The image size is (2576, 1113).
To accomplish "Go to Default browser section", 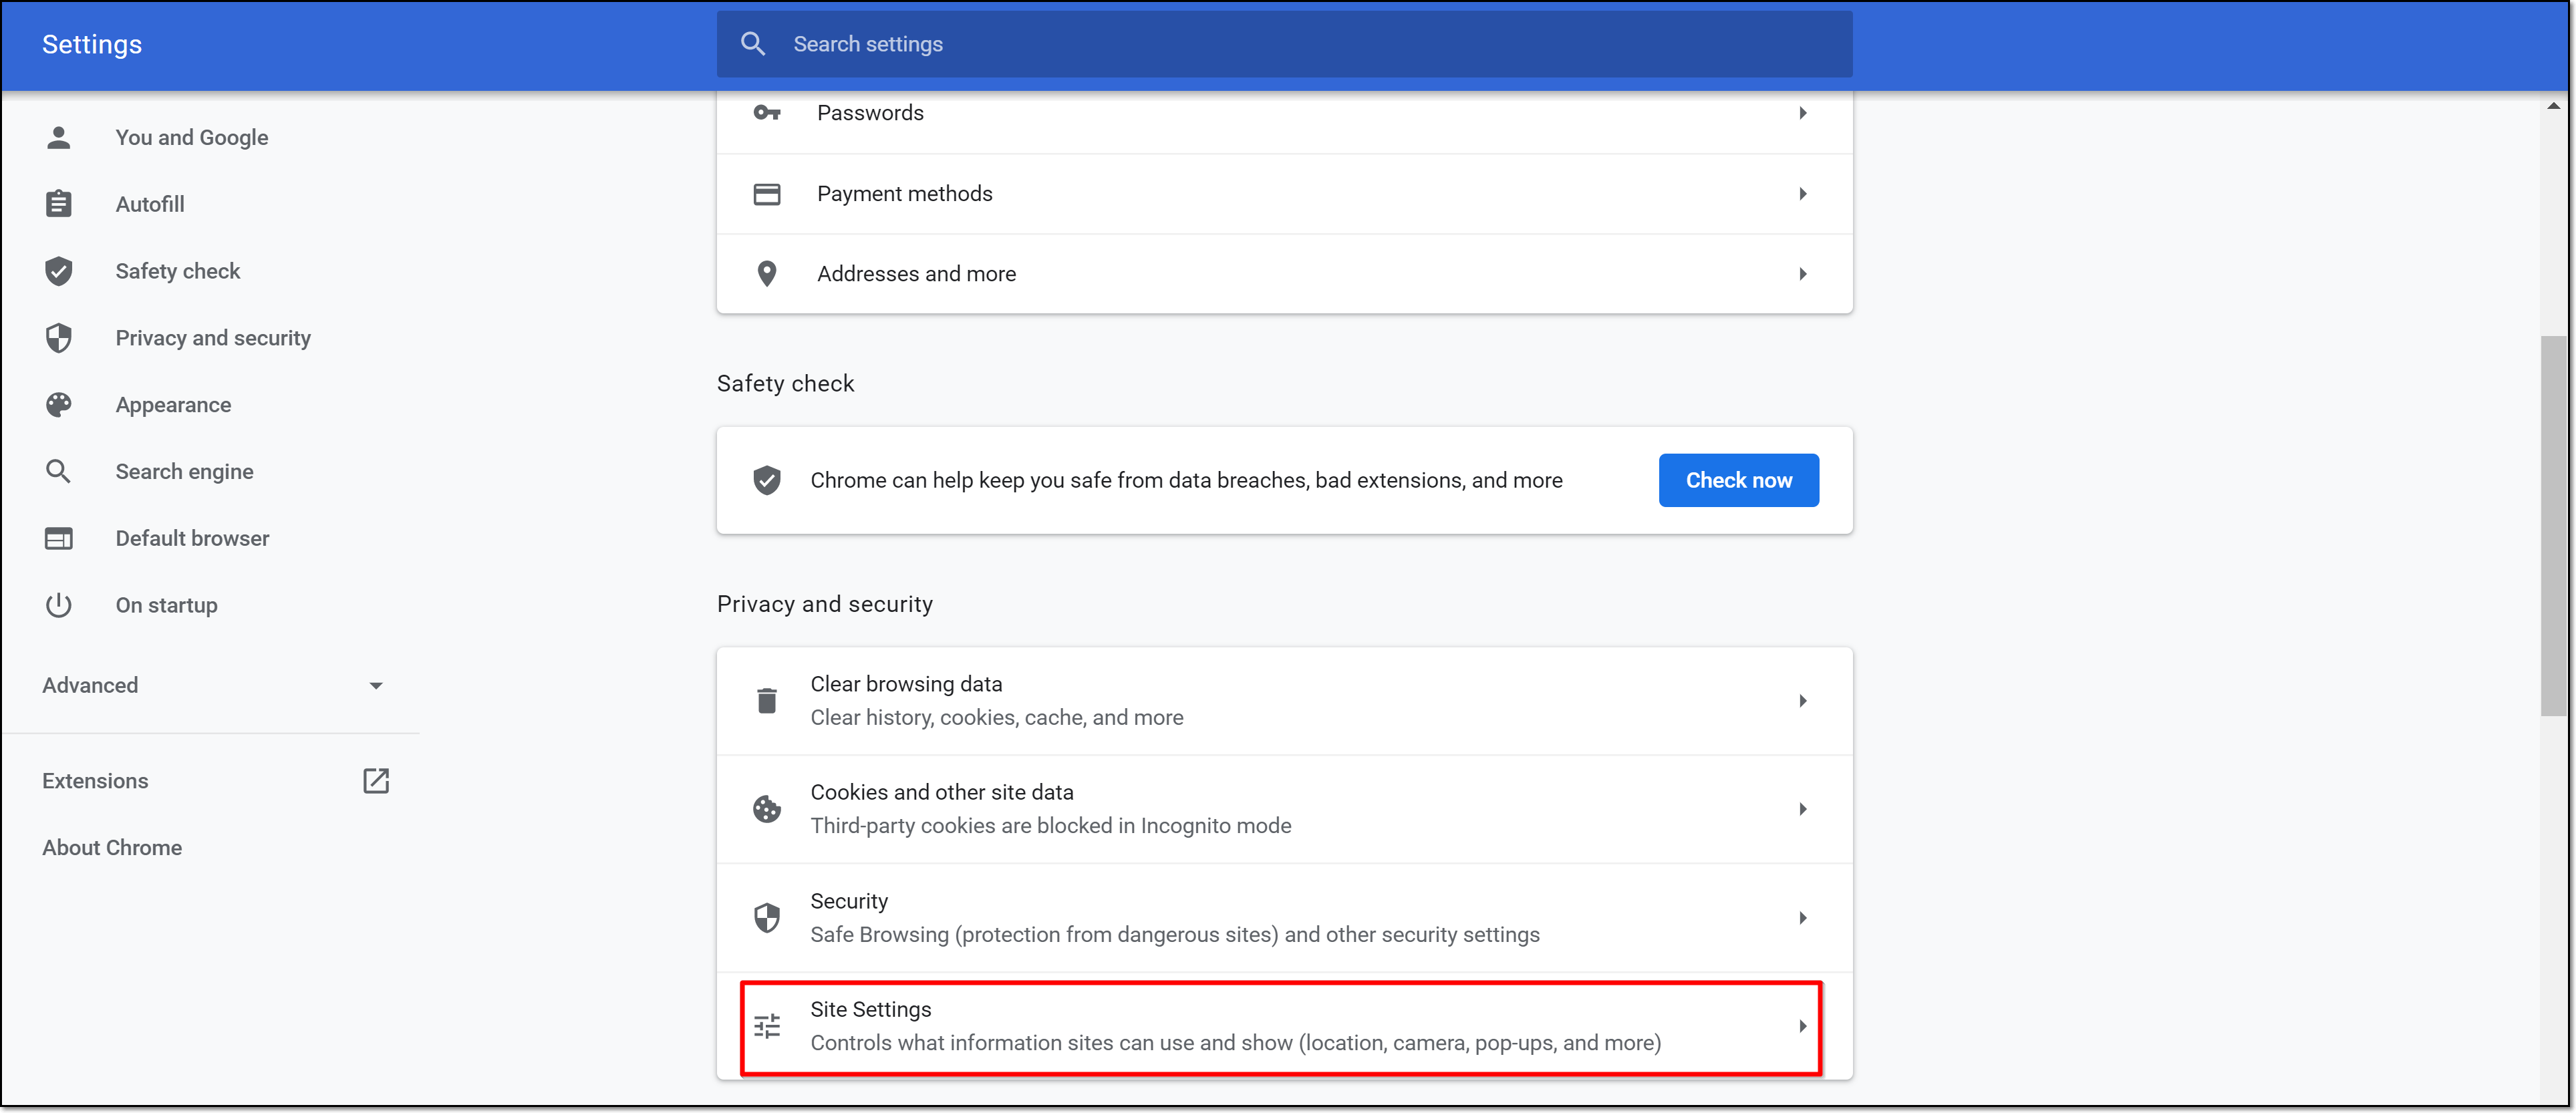I will pos(192,539).
